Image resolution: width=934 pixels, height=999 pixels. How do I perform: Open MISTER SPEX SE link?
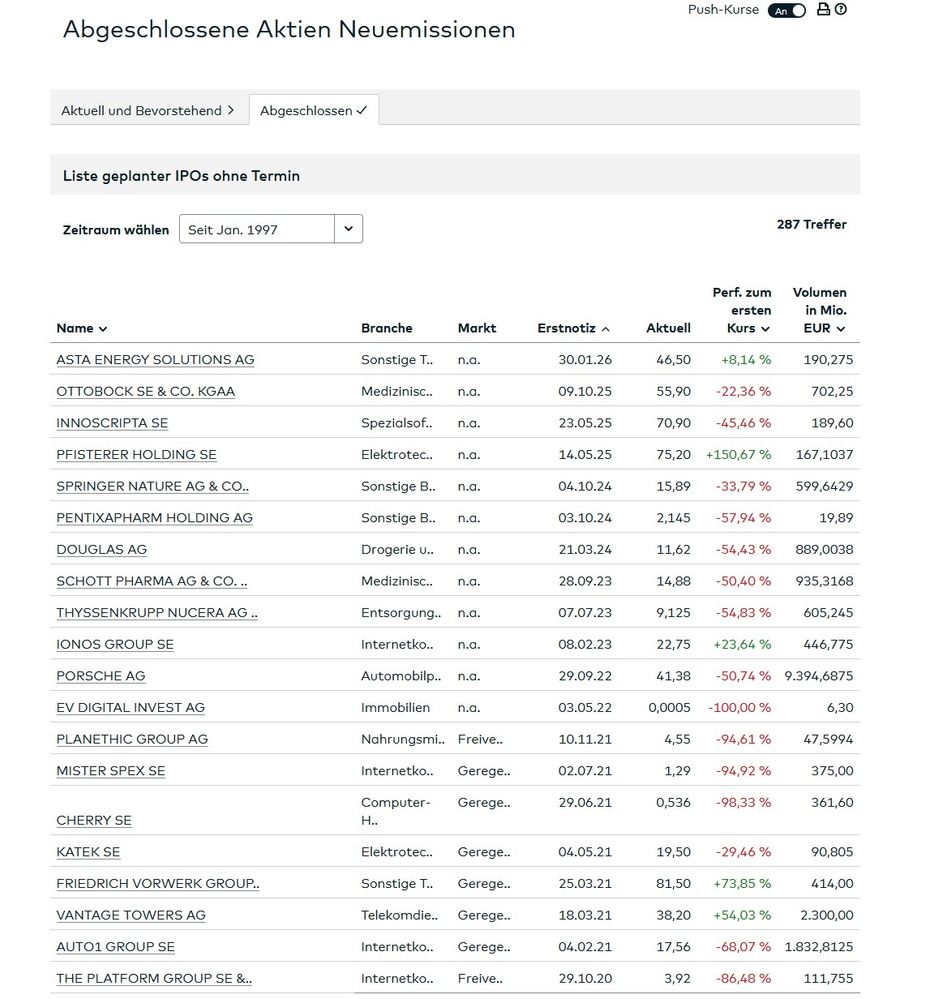pyautogui.click(x=111, y=771)
